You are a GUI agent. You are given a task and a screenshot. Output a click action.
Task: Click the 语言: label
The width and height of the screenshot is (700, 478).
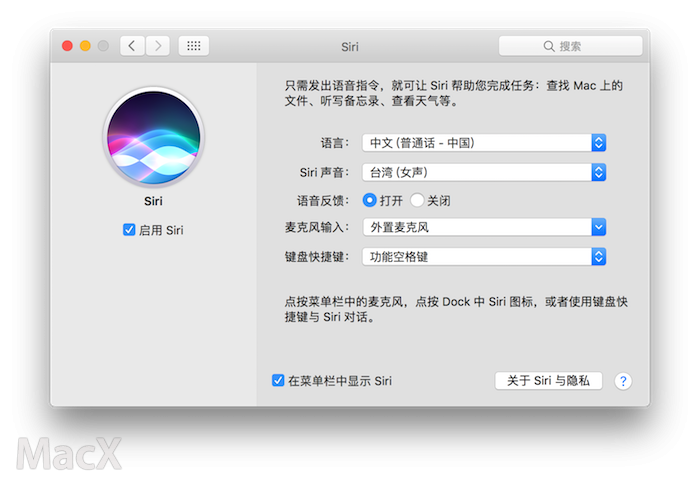(335, 143)
